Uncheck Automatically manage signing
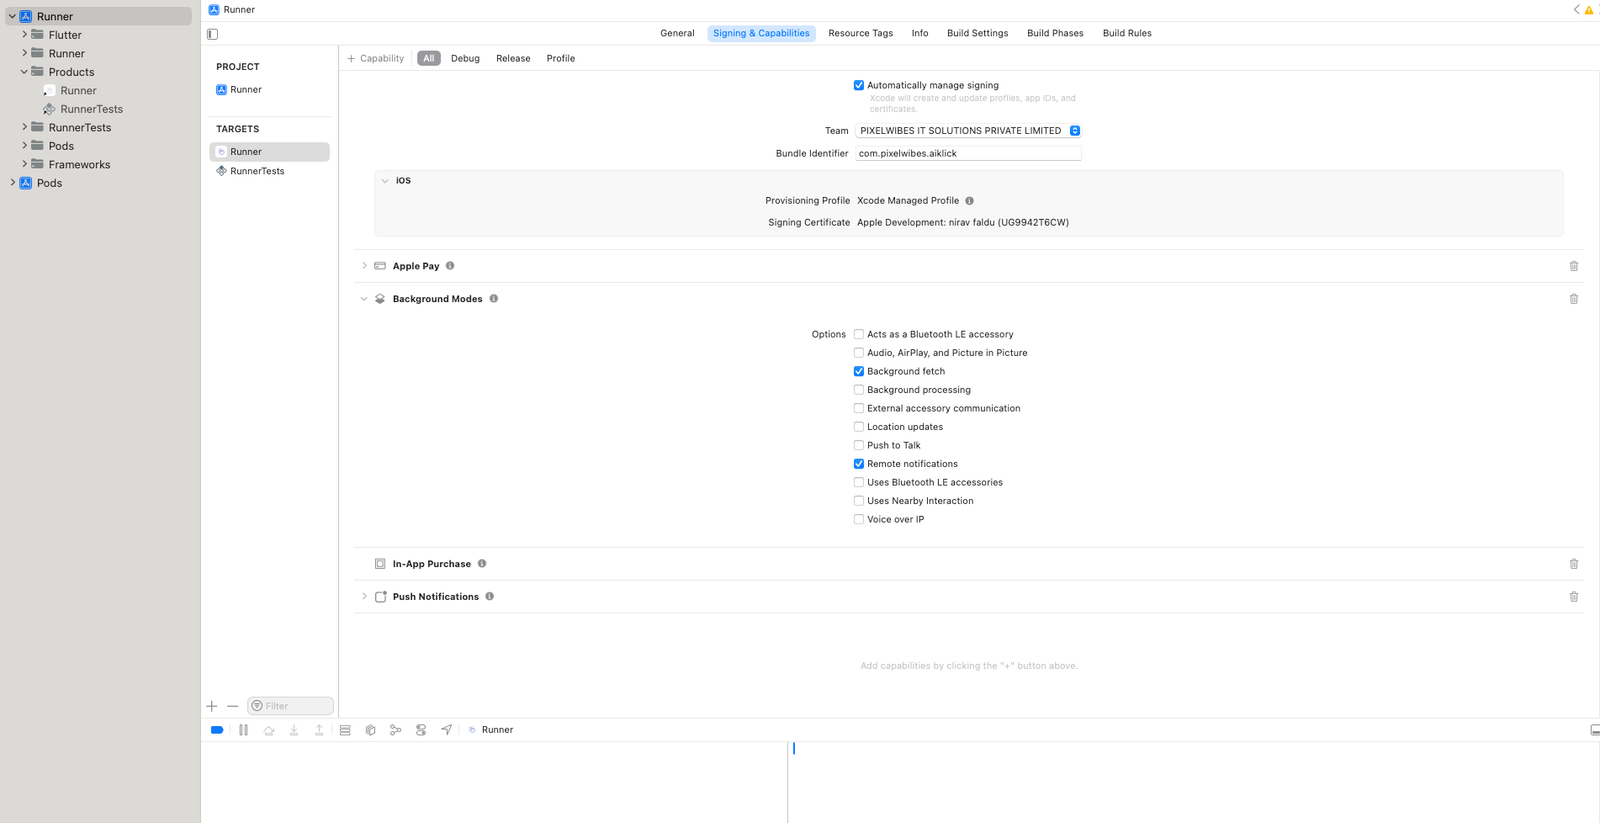The height and width of the screenshot is (823, 1600). [x=859, y=86]
